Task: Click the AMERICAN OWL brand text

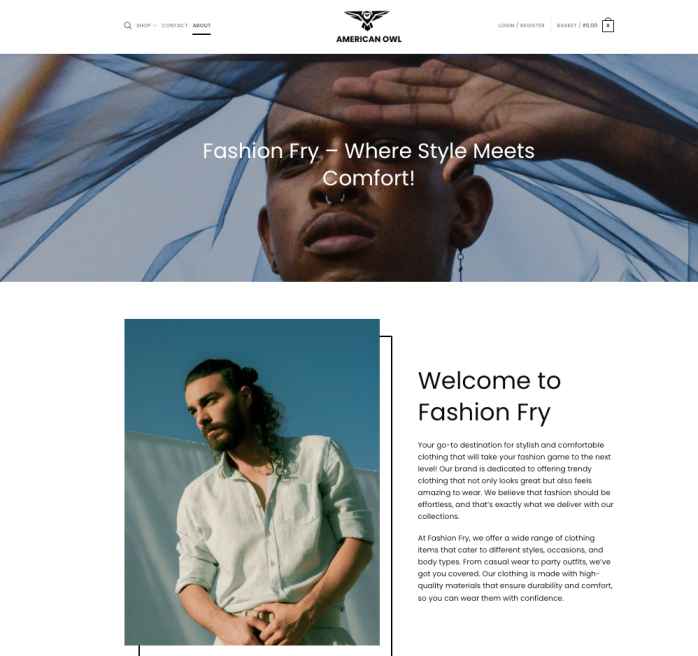Action: tap(369, 39)
